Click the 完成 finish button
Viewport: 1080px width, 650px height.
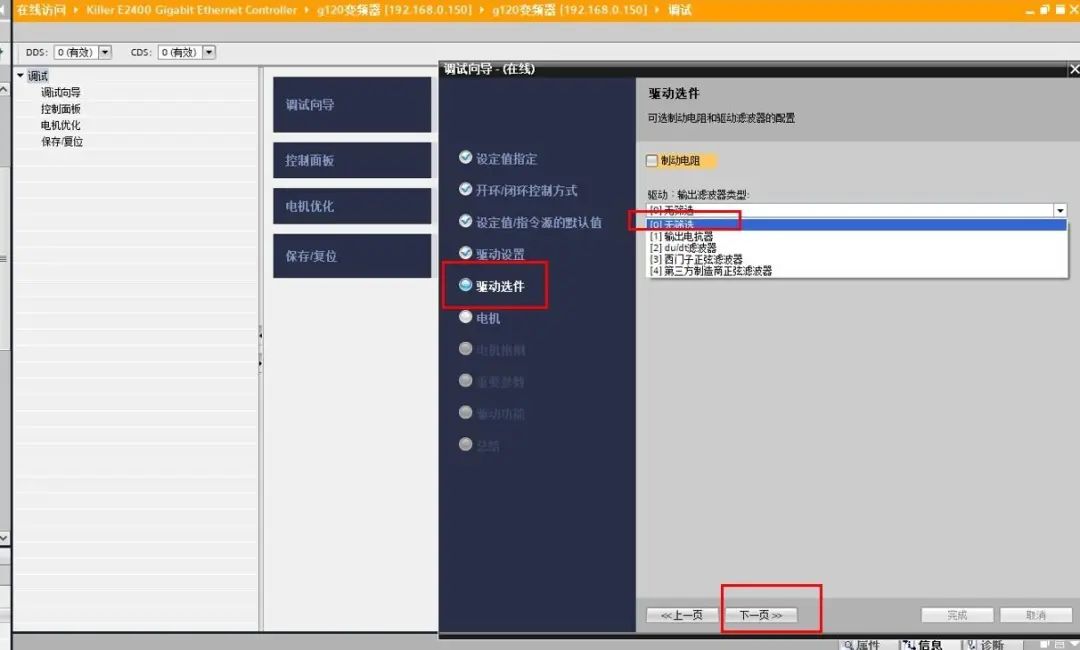click(x=957, y=615)
